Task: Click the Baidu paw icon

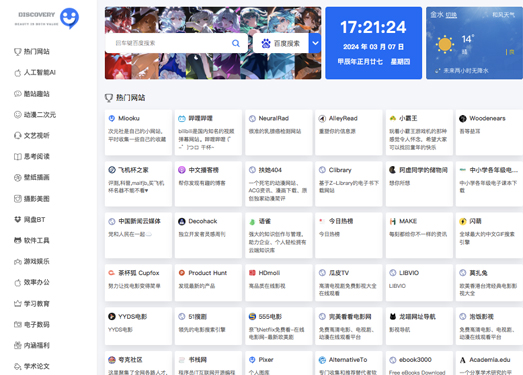Action: click(266, 43)
